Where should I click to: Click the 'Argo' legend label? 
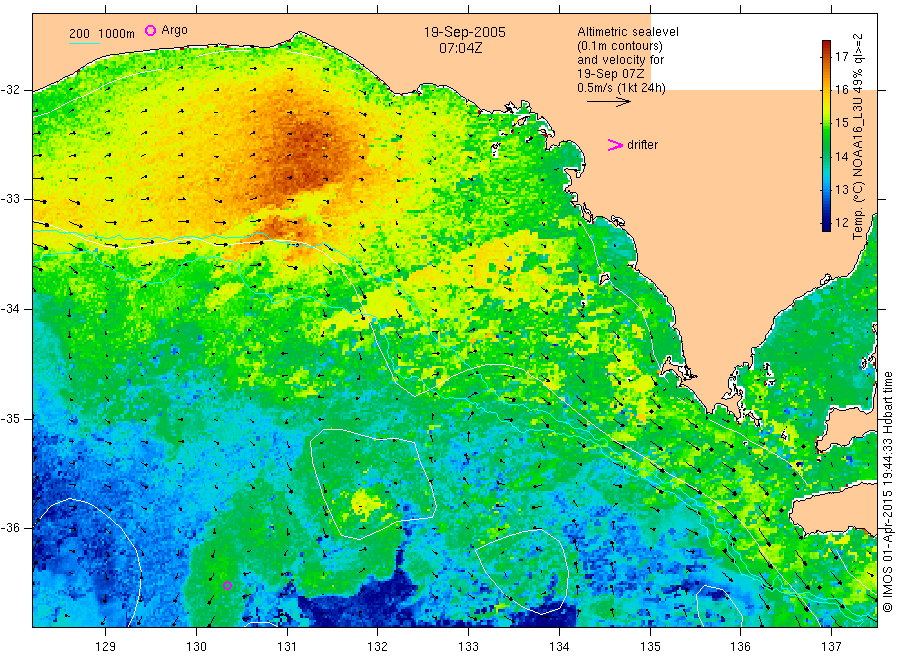(x=174, y=30)
